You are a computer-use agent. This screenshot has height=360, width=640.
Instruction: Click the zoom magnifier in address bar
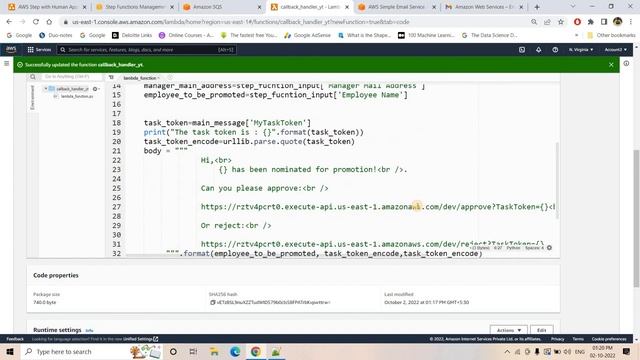tap(534, 22)
